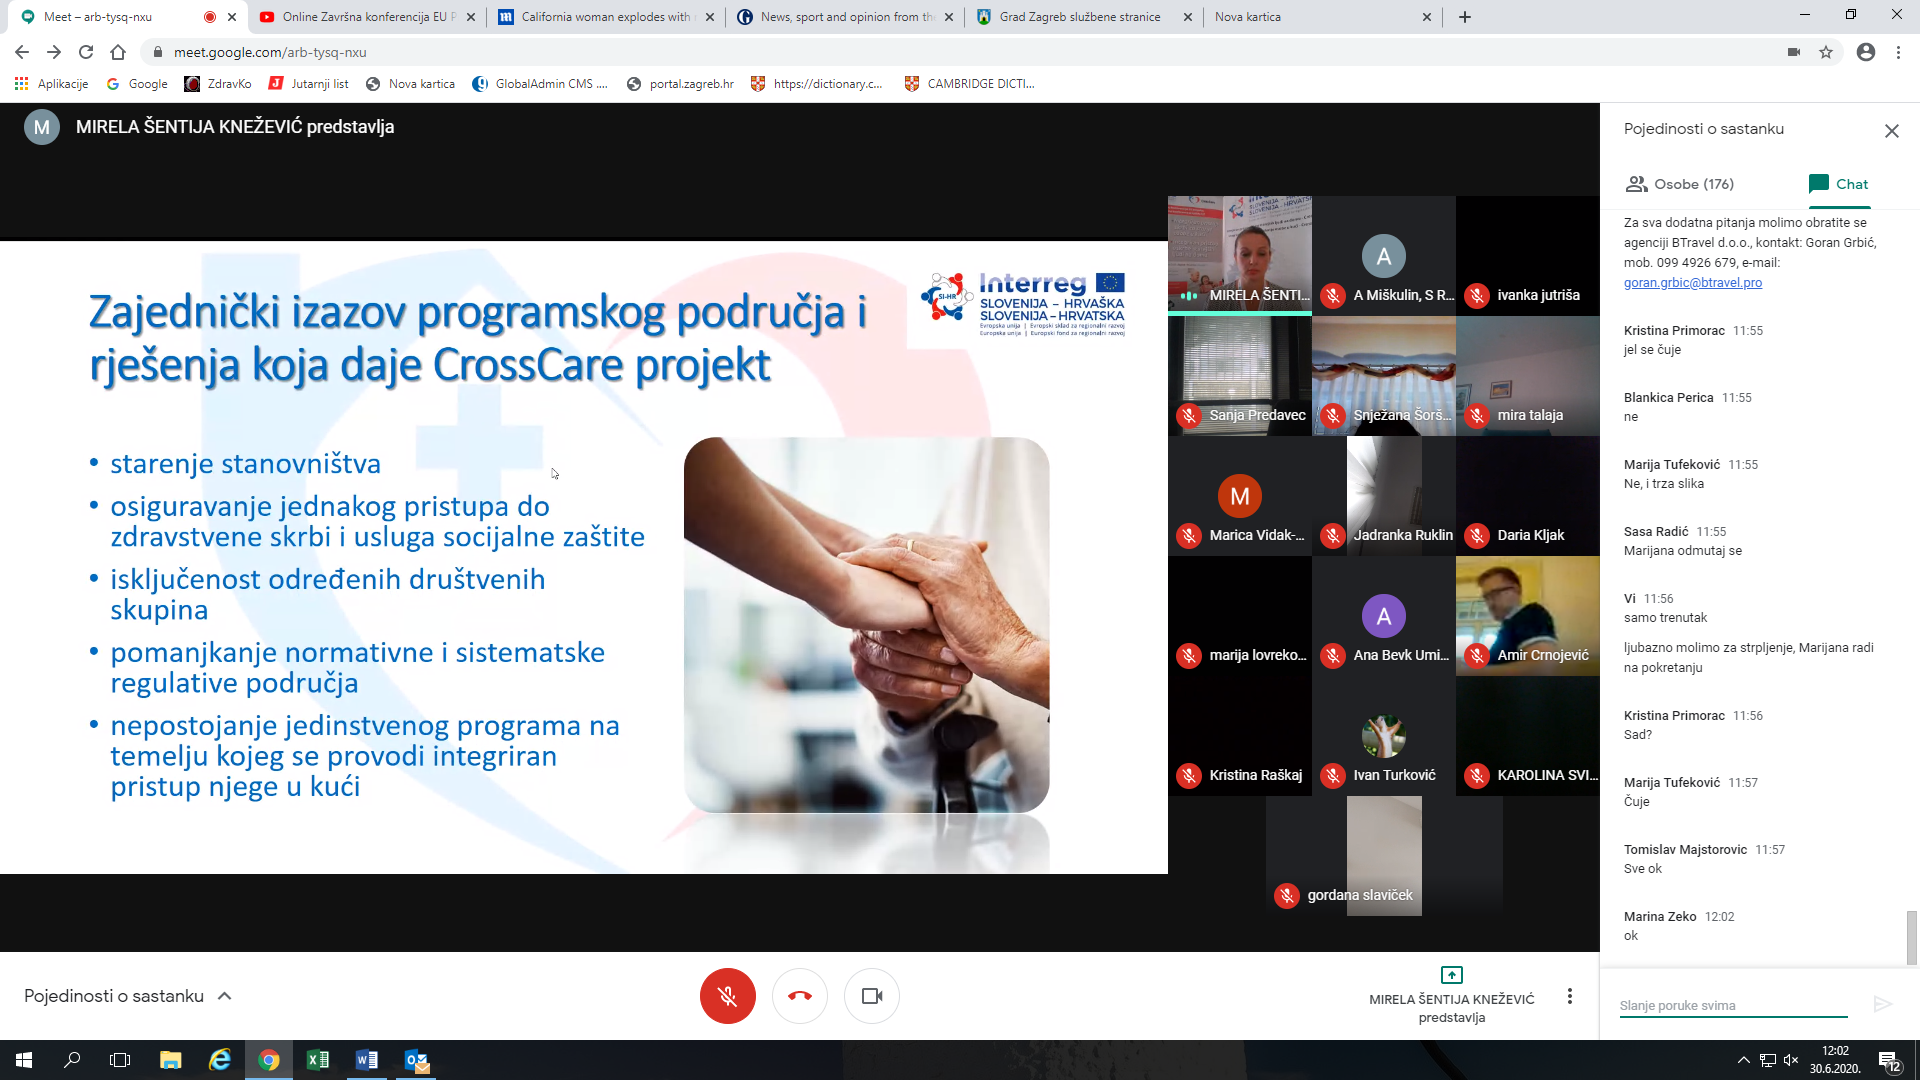The height and width of the screenshot is (1080, 1920).
Task: Select Amir Crnojević video tile
Action: click(1527, 616)
